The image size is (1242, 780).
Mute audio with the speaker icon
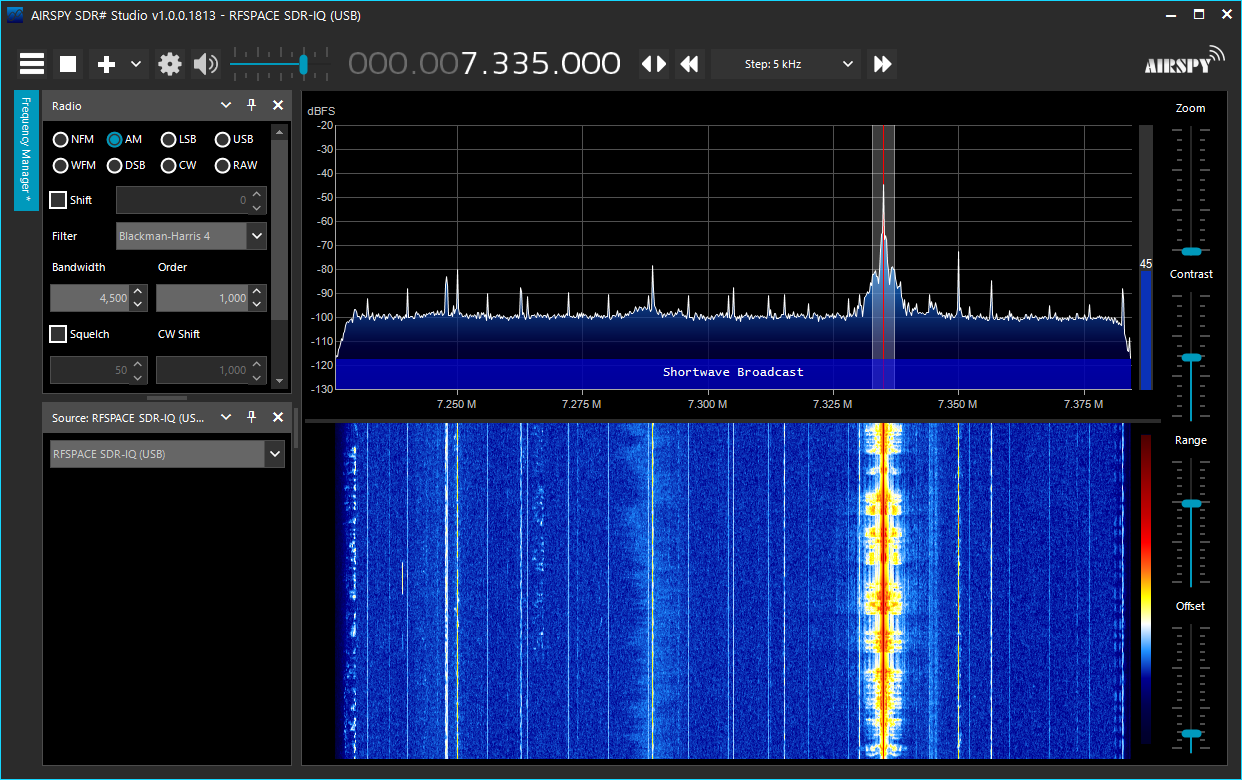point(206,64)
